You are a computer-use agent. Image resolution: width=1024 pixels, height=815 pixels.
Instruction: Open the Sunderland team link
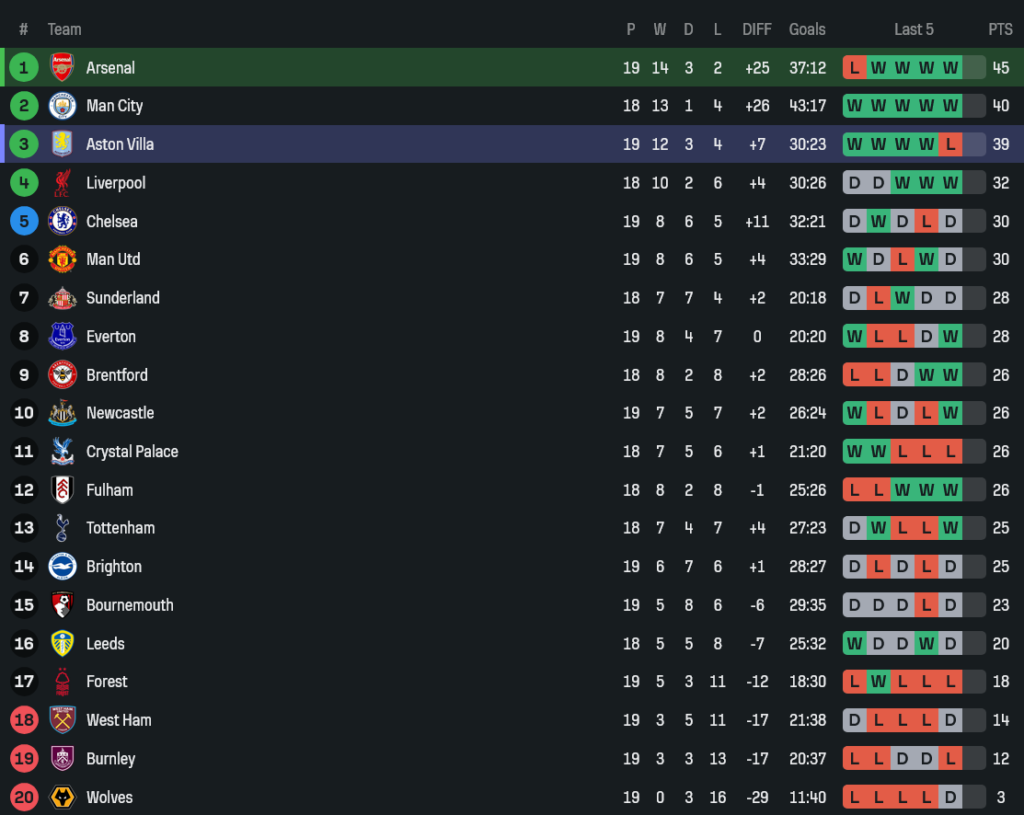pyautogui.click(x=123, y=298)
